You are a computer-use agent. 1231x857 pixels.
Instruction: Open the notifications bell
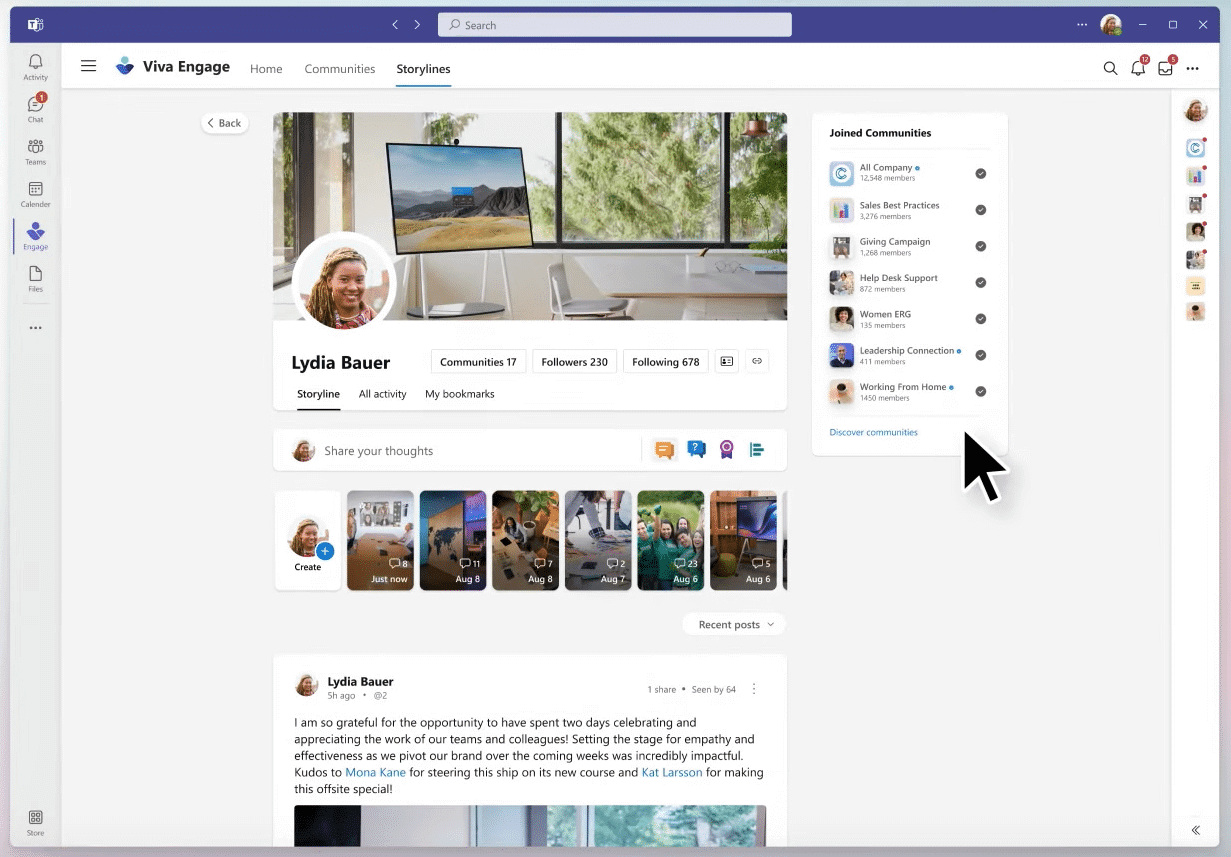[x=1138, y=68]
